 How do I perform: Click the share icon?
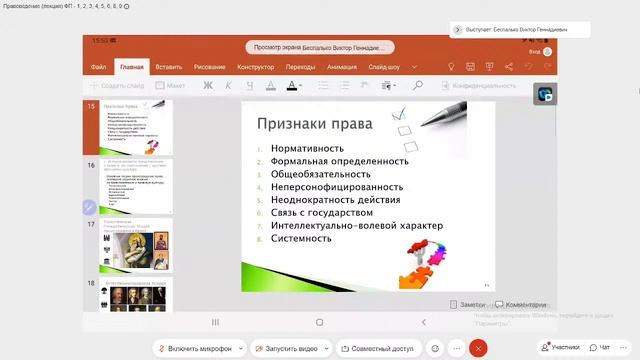pyautogui.click(x=509, y=67)
